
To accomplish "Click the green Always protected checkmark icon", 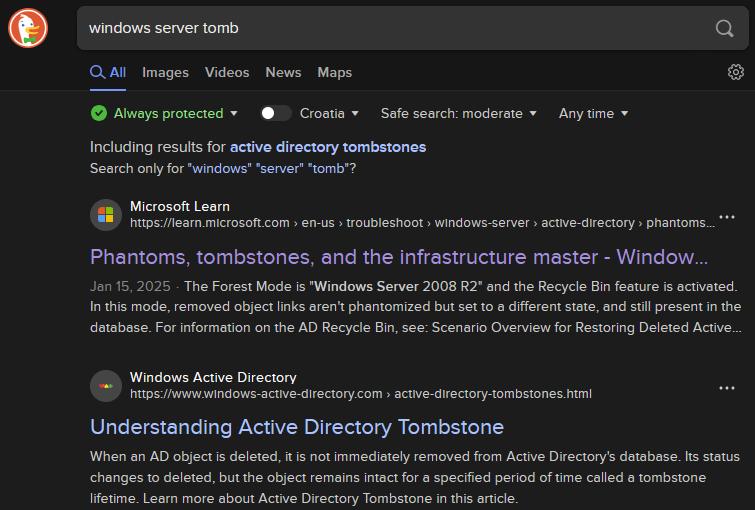I will click(98, 113).
